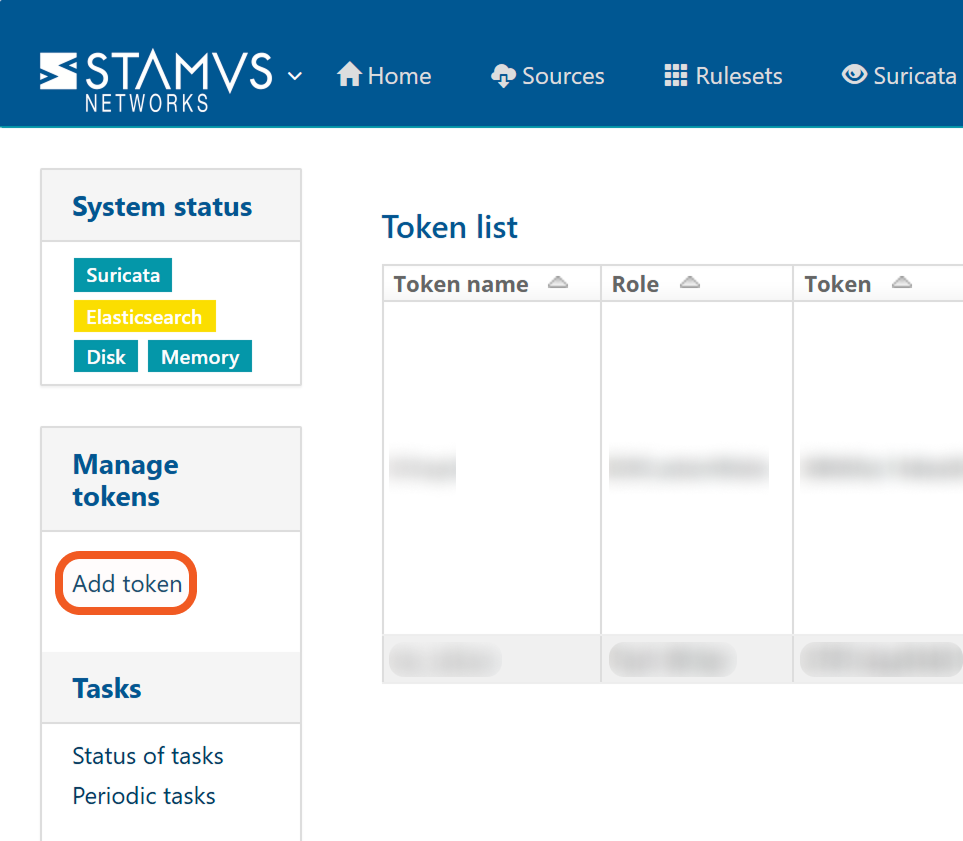Click the Disk status badge
Image resolution: width=963 pixels, height=841 pixels.
point(106,357)
